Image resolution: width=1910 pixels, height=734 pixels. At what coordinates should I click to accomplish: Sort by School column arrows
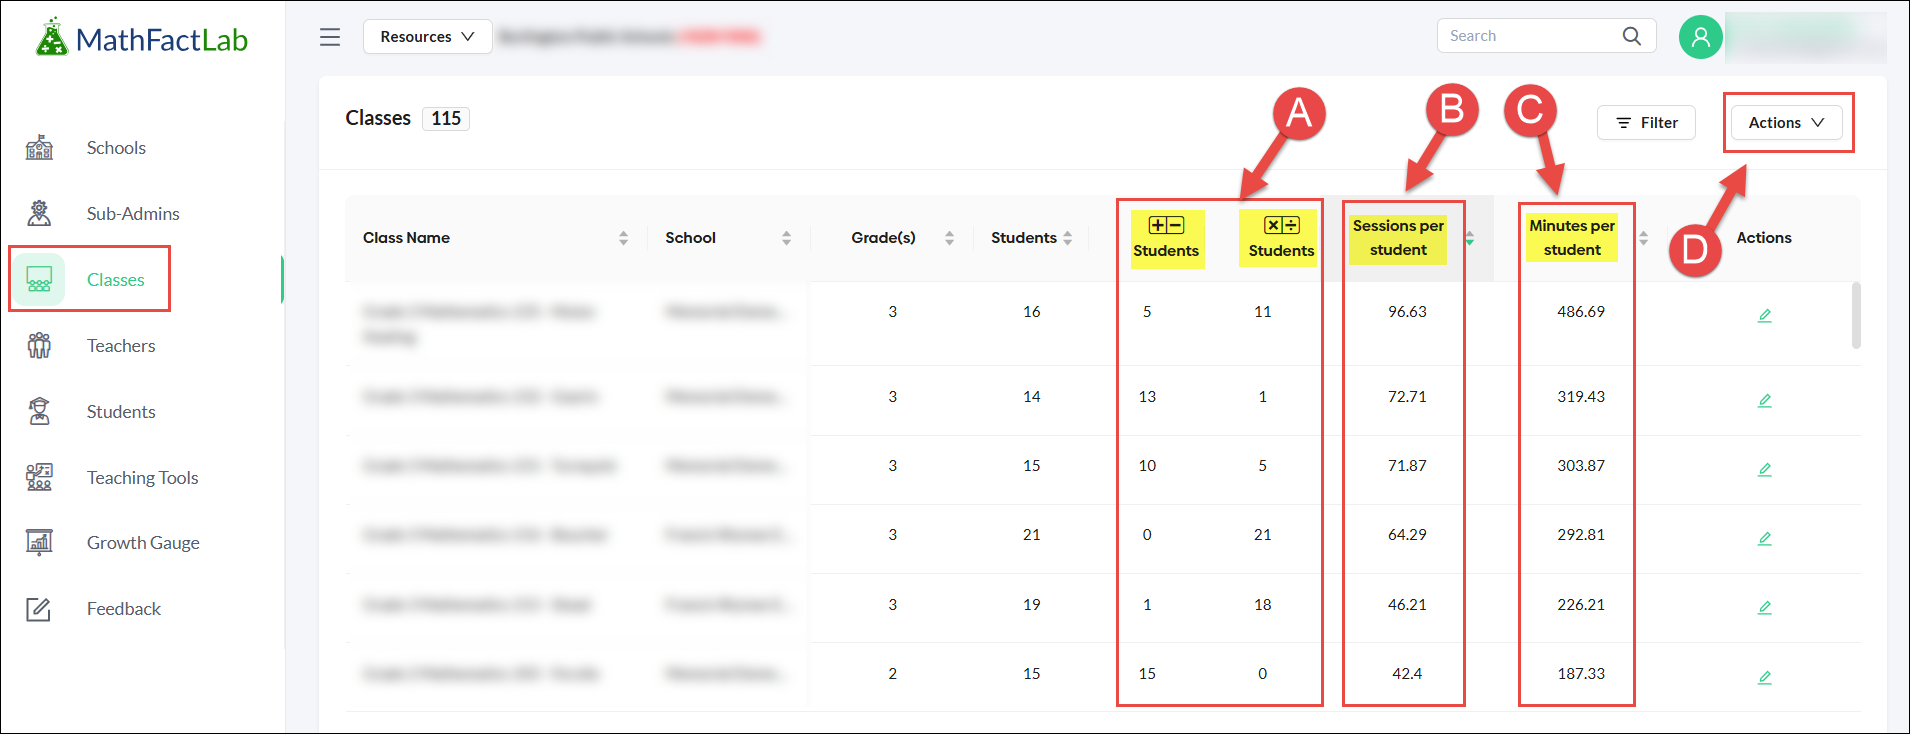tap(786, 238)
